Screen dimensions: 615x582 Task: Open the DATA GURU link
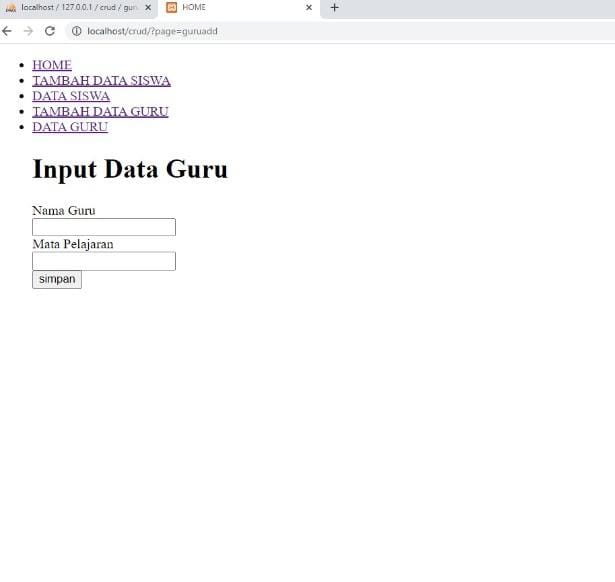[x=70, y=127]
